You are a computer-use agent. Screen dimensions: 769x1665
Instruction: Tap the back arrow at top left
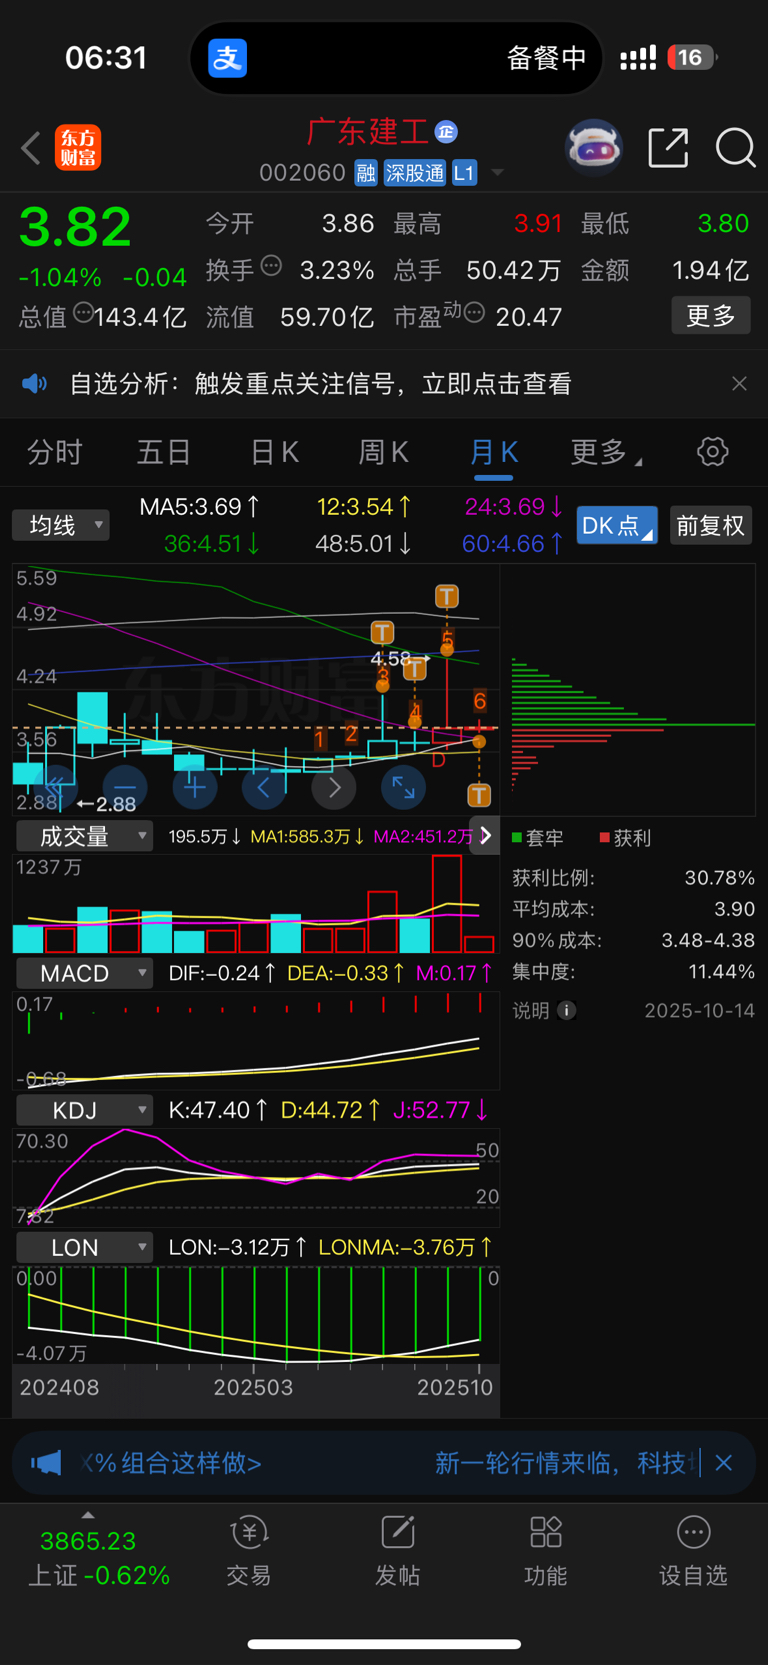[x=30, y=148]
